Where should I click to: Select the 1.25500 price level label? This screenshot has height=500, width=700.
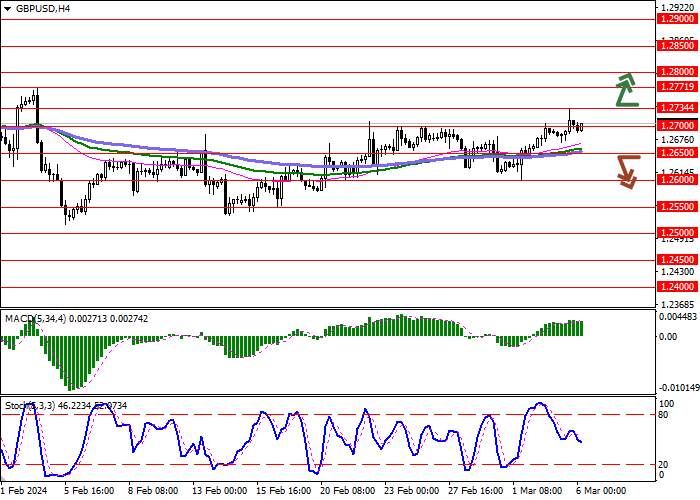point(677,207)
